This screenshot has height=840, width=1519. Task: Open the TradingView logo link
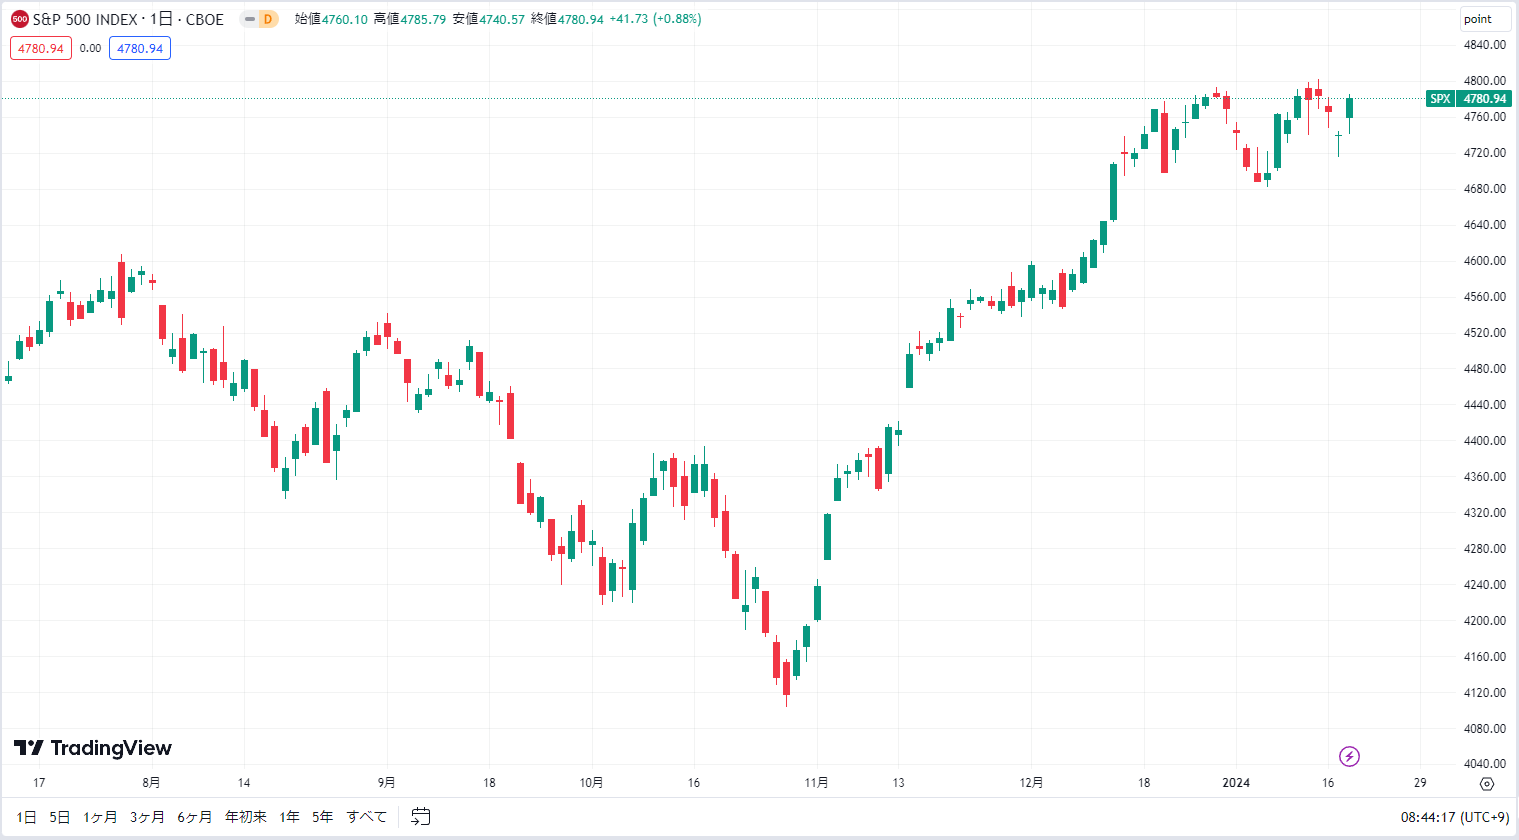[x=93, y=748]
